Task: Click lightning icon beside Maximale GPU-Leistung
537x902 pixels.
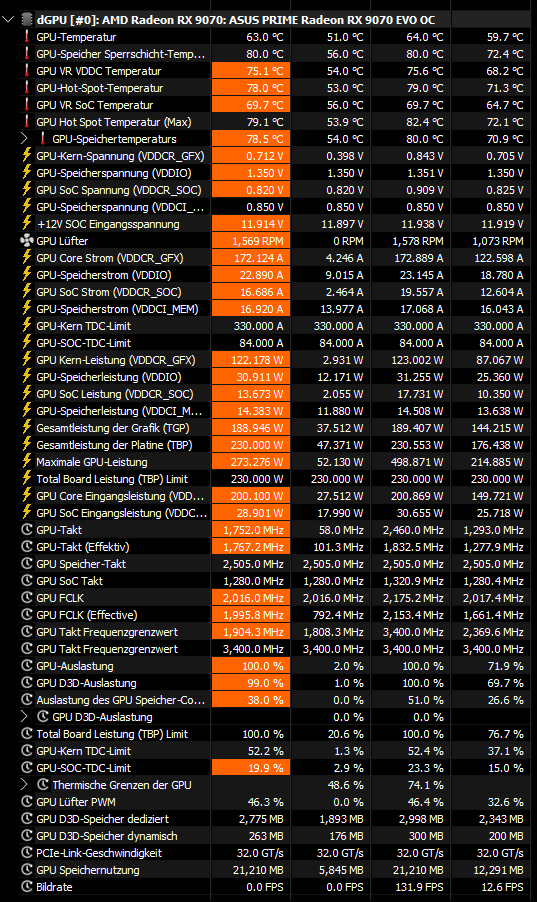Action: coord(26,462)
